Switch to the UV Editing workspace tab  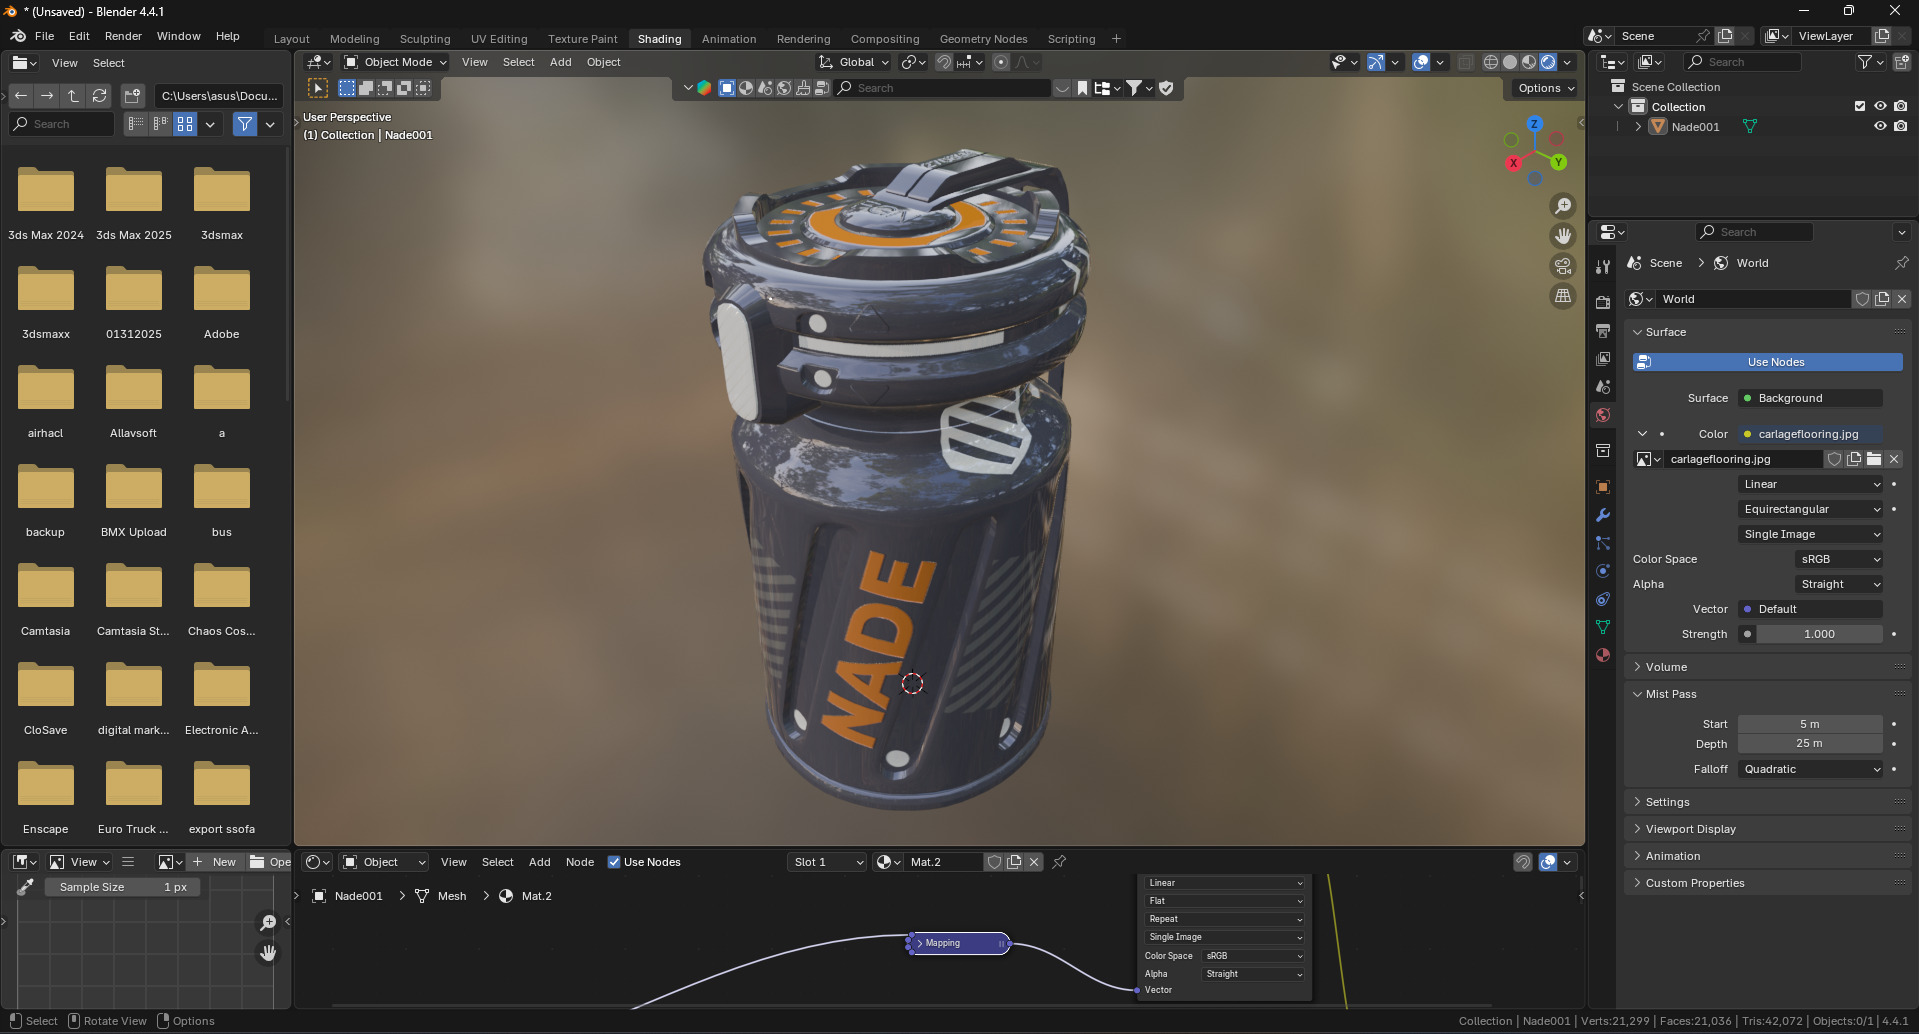pos(499,39)
